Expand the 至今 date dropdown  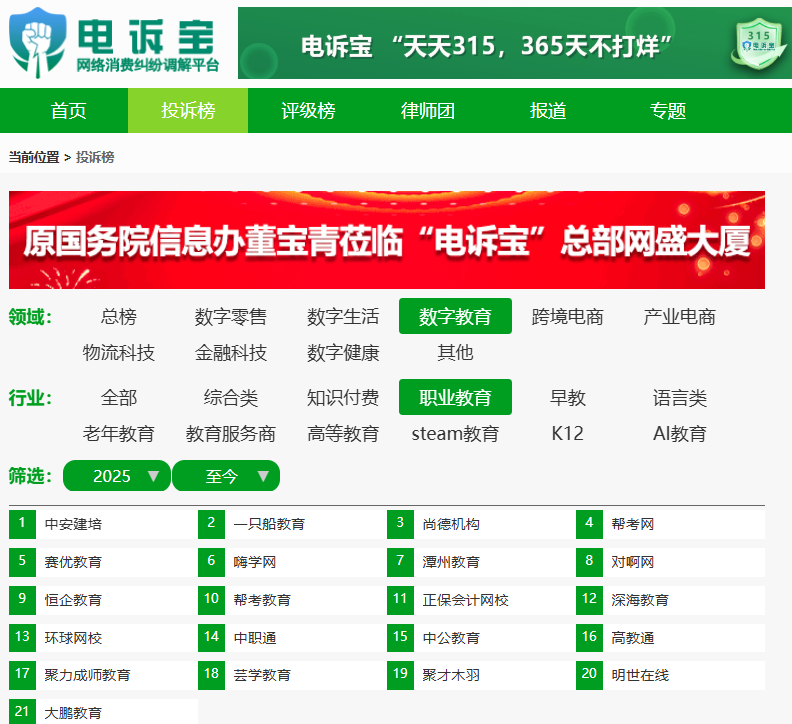point(226,476)
